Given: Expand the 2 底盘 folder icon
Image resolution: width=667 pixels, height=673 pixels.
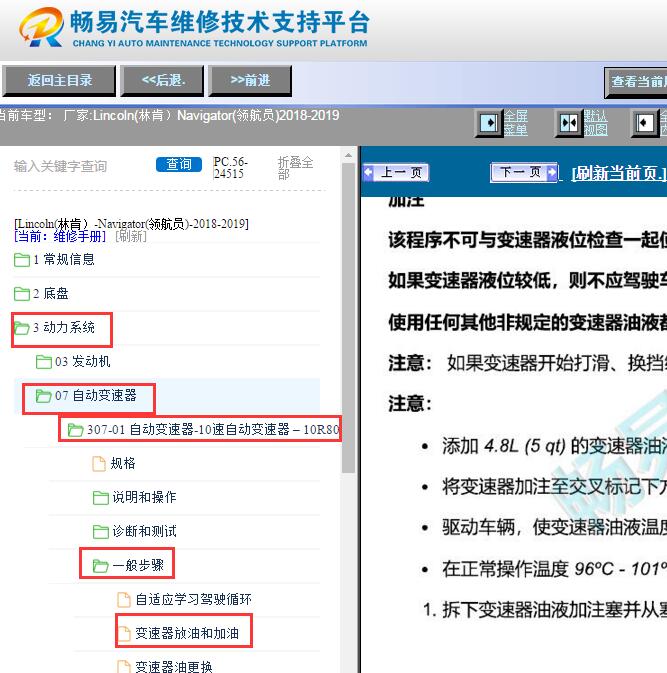Looking at the screenshot, I should pyautogui.click(x=21, y=294).
